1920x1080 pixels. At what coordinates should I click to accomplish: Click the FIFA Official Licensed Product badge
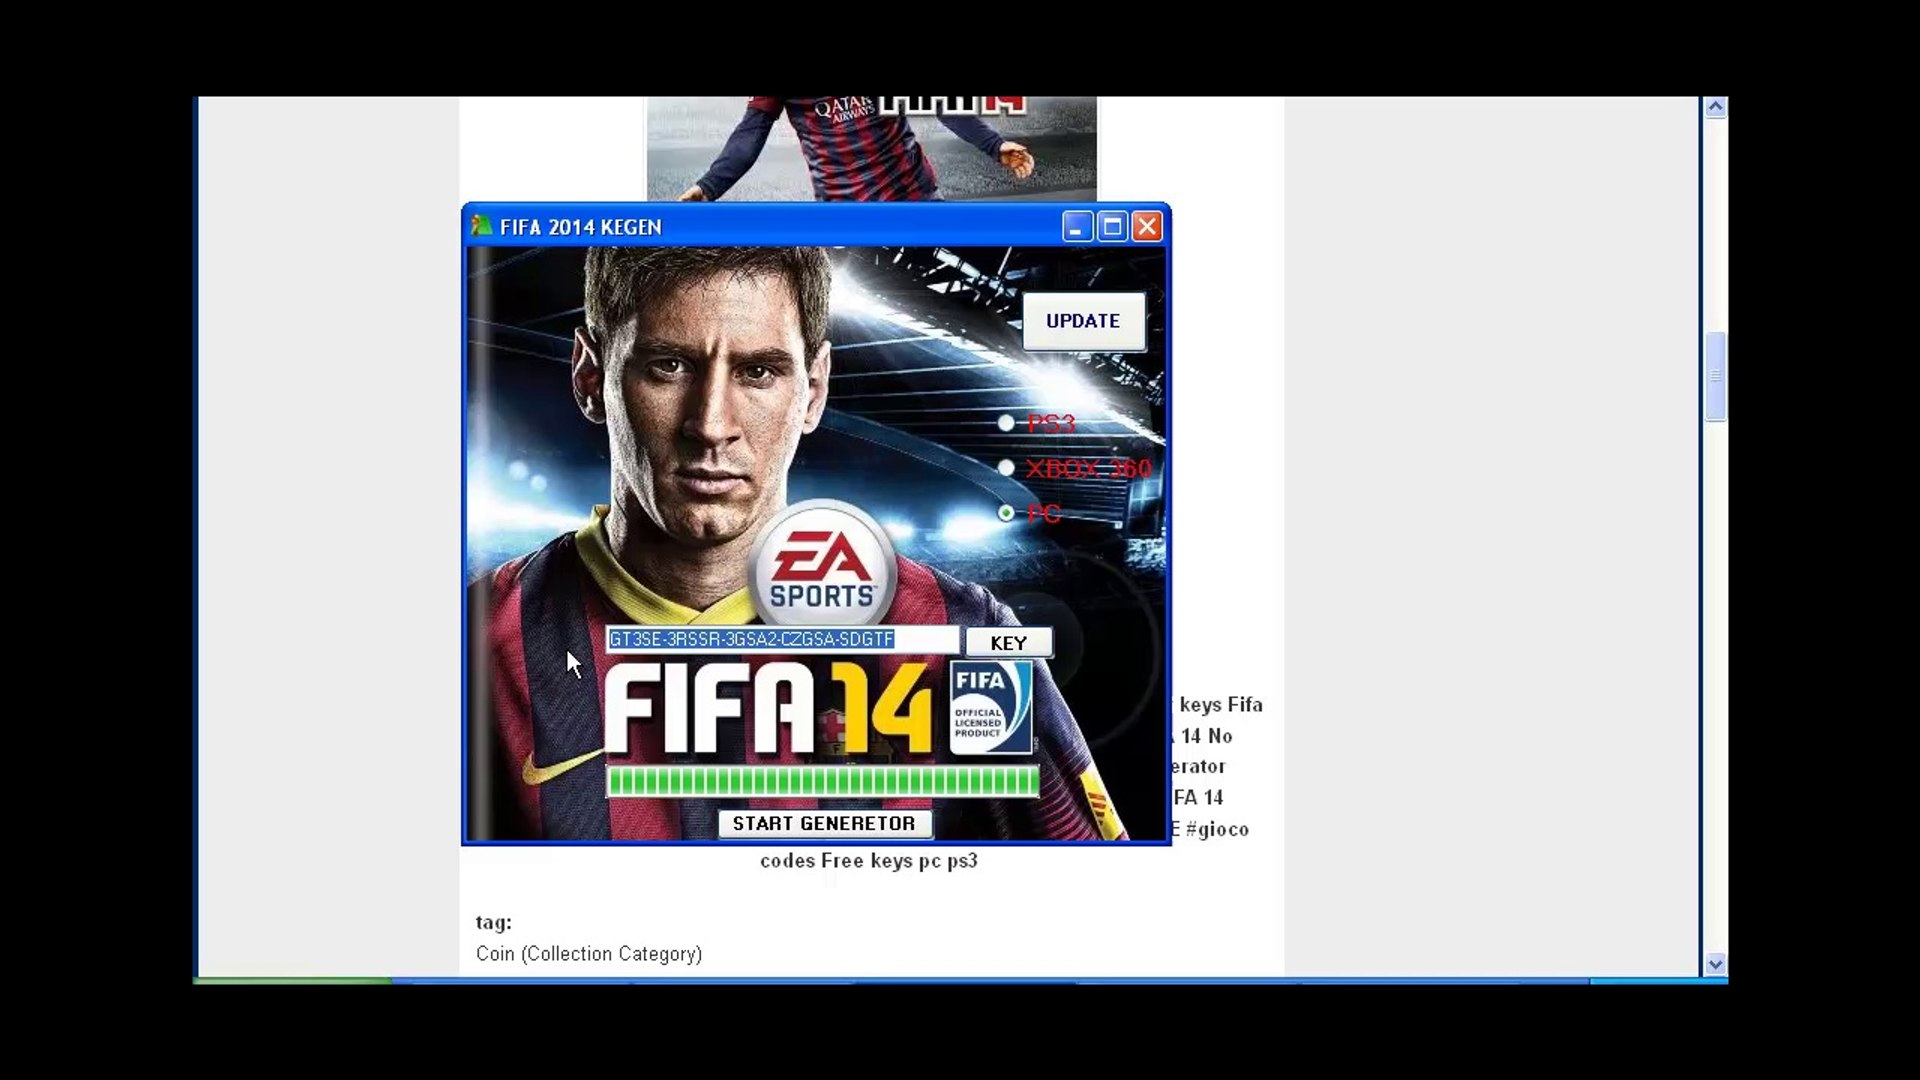[990, 707]
